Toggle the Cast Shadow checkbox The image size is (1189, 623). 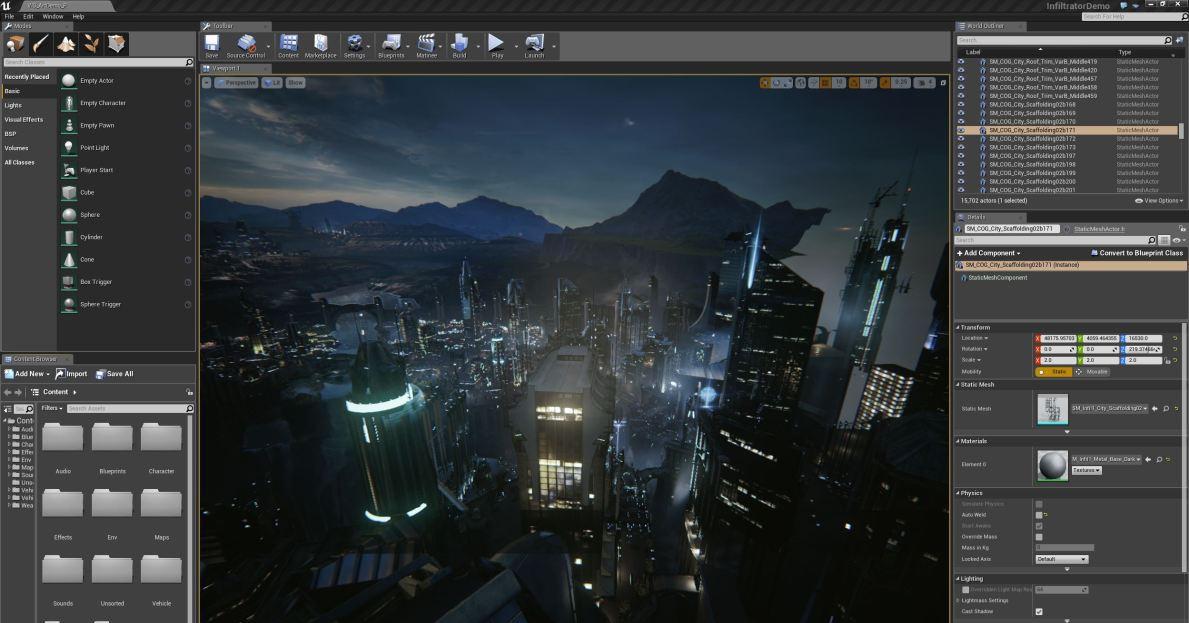coord(1039,612)
